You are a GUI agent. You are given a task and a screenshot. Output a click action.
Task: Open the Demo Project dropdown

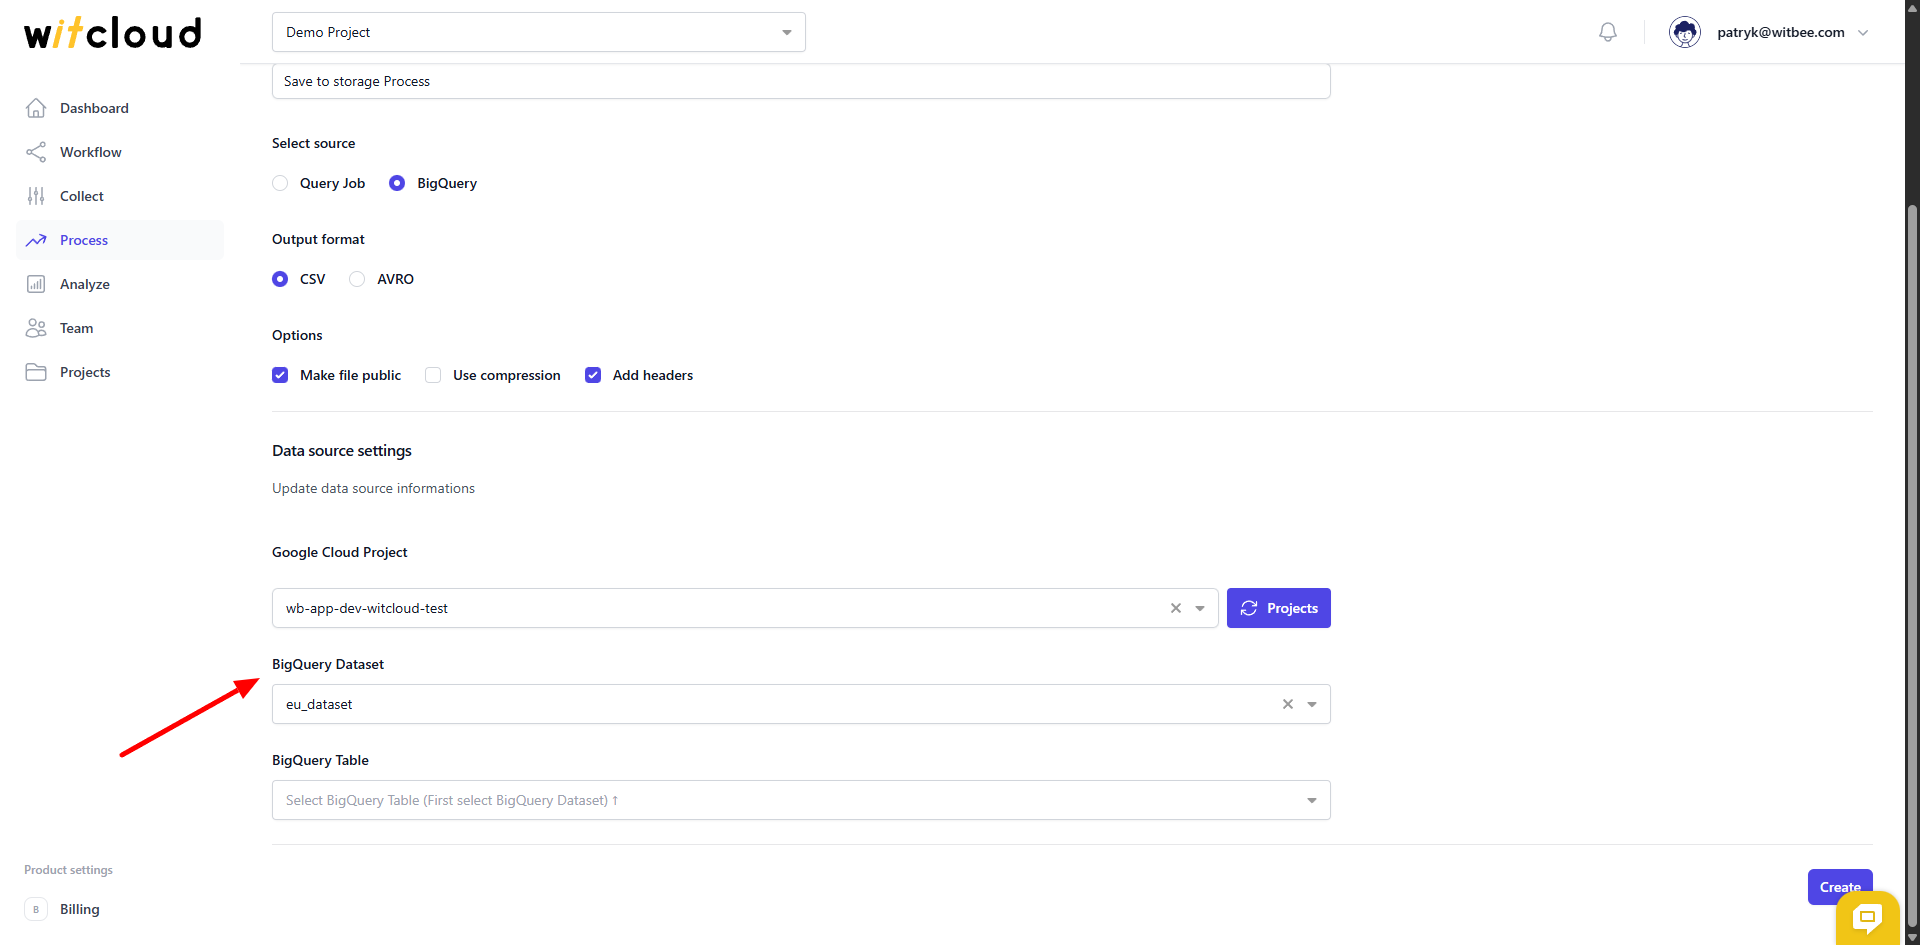539,32
